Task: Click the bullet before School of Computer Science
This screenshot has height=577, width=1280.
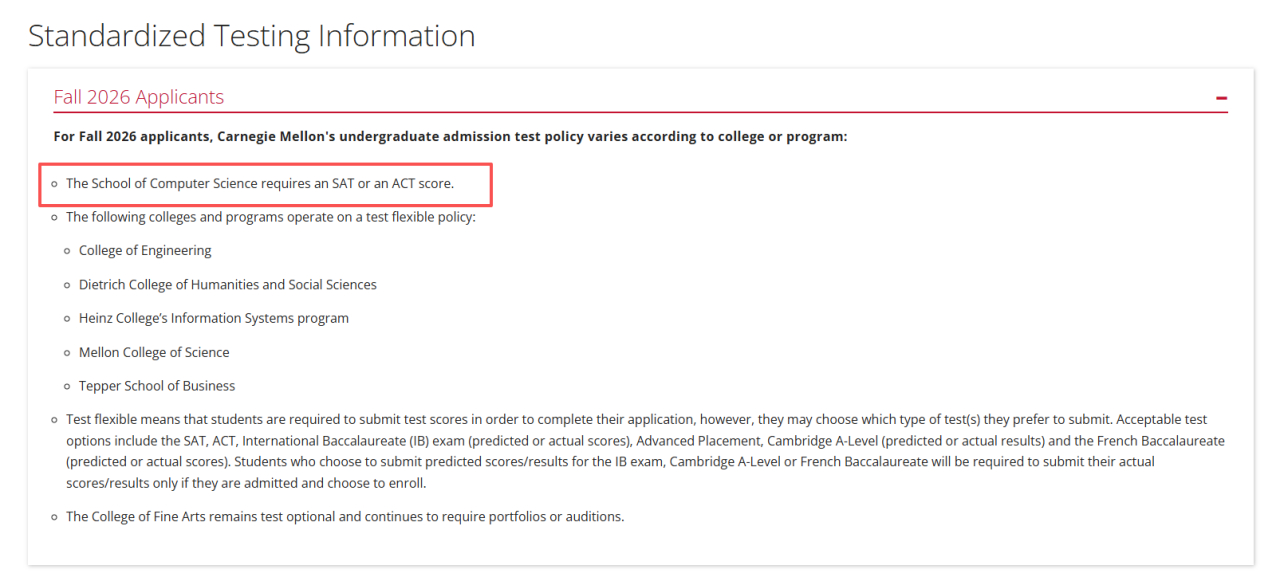Action: click(55, 184)
